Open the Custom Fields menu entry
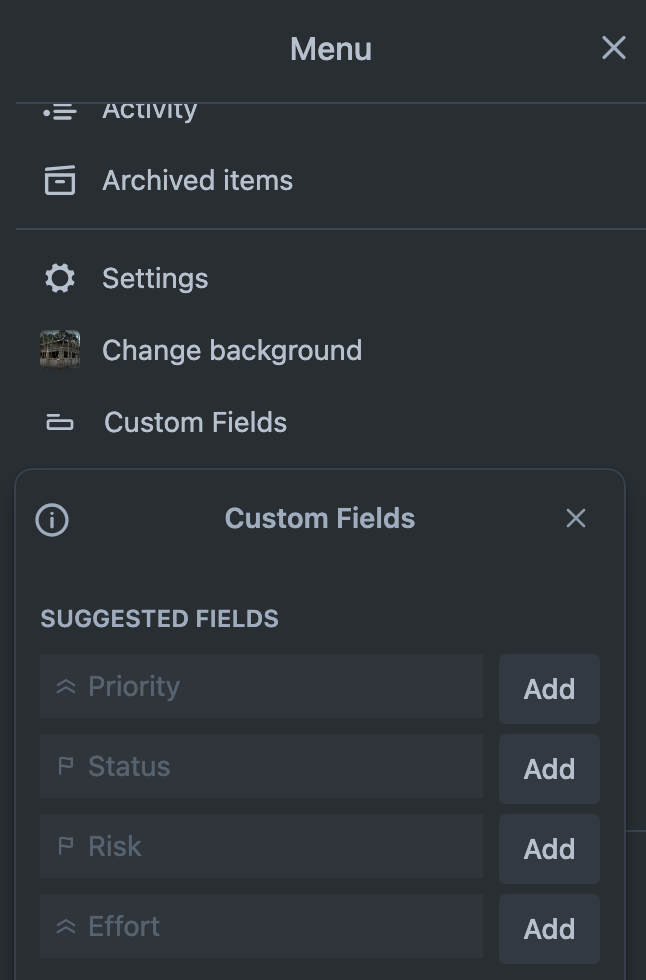This screenshot has width=646, height=980. click(195, 423)
